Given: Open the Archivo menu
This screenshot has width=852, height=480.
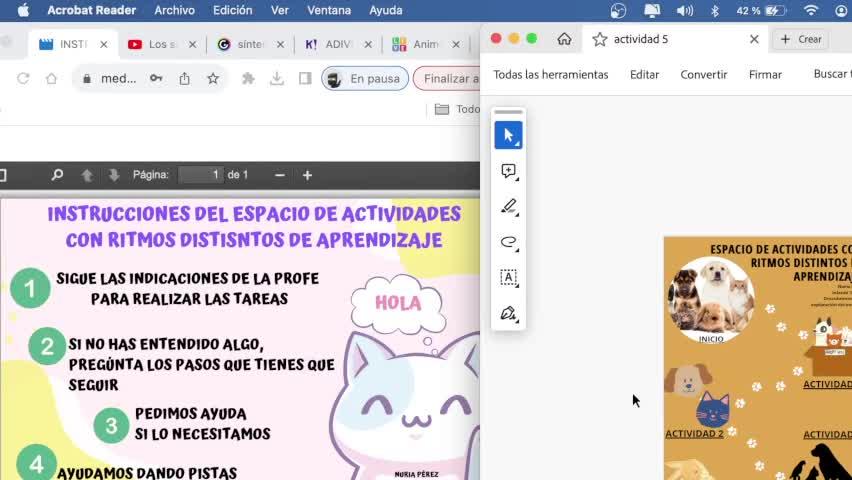Looking at the screenshot, I should [174, 10].
